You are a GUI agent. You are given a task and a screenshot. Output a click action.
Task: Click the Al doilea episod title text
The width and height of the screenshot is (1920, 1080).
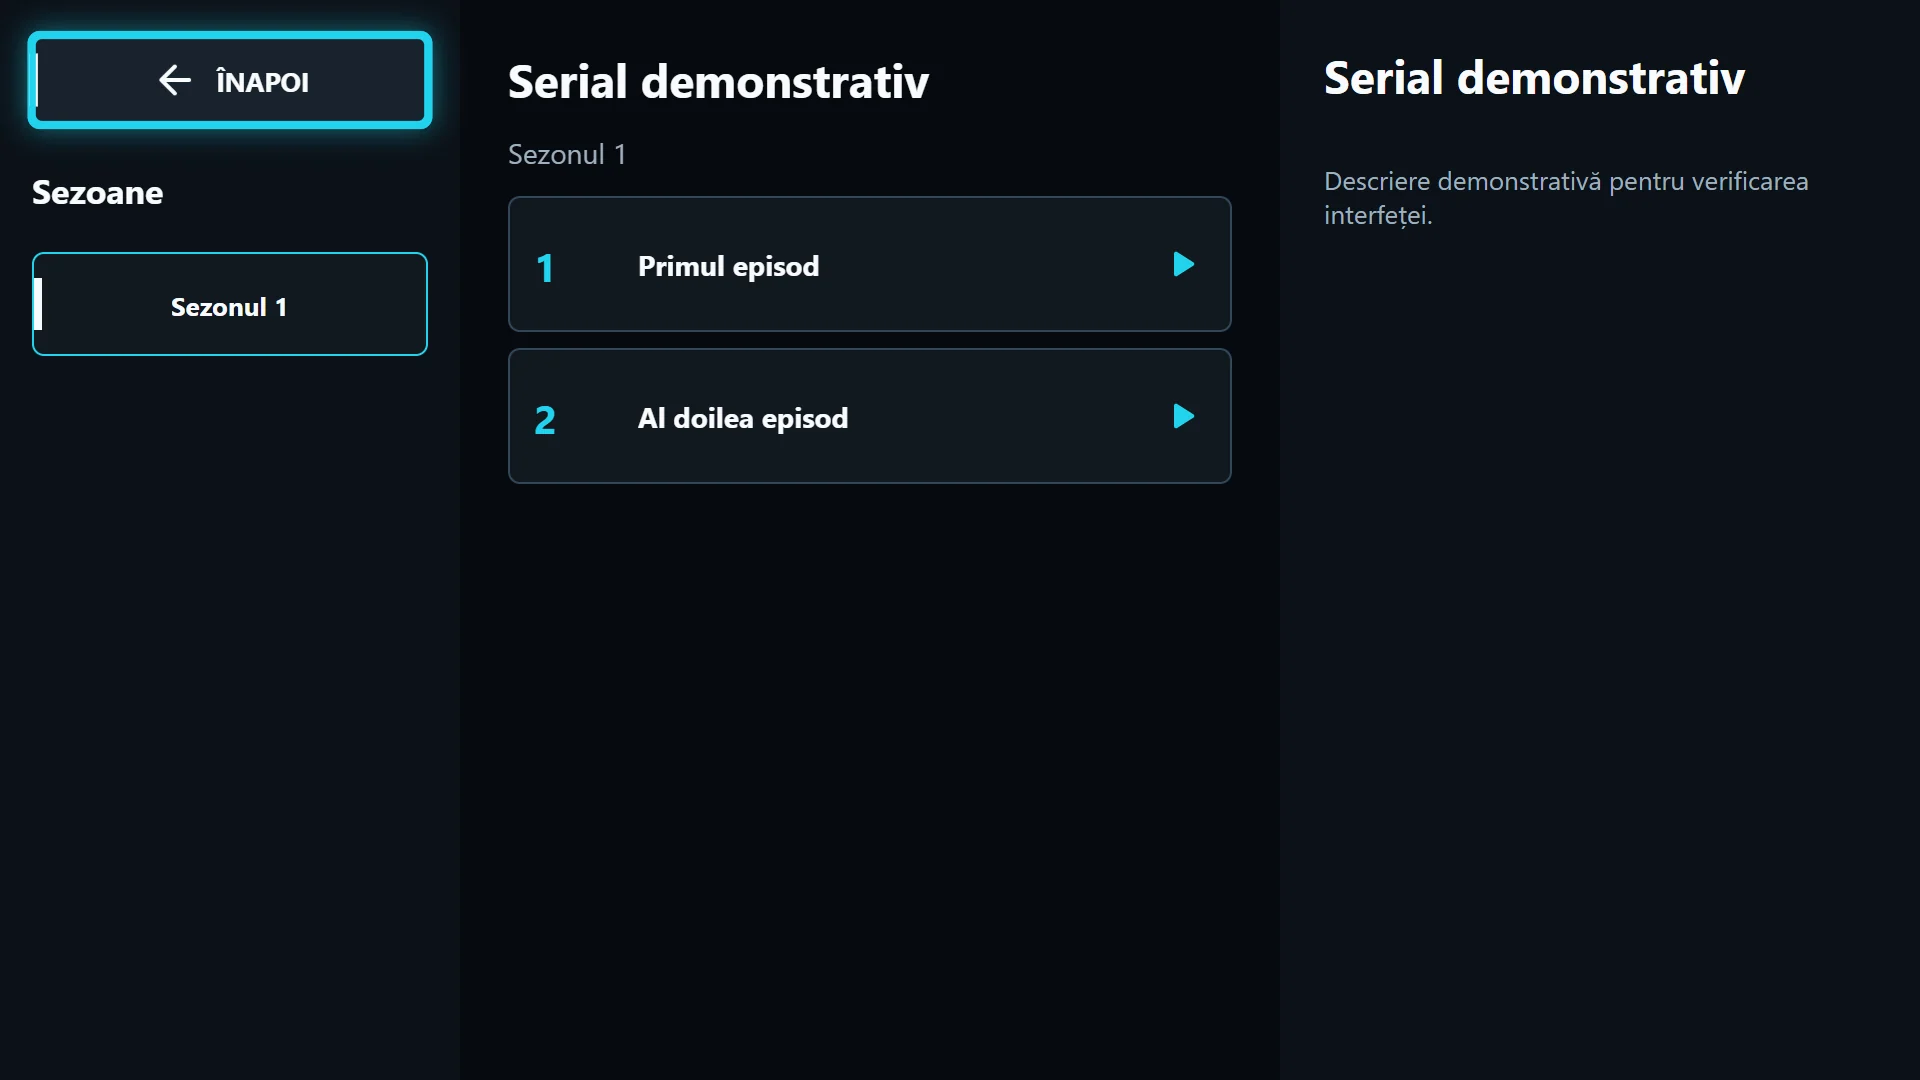click(x=743, y=419)
